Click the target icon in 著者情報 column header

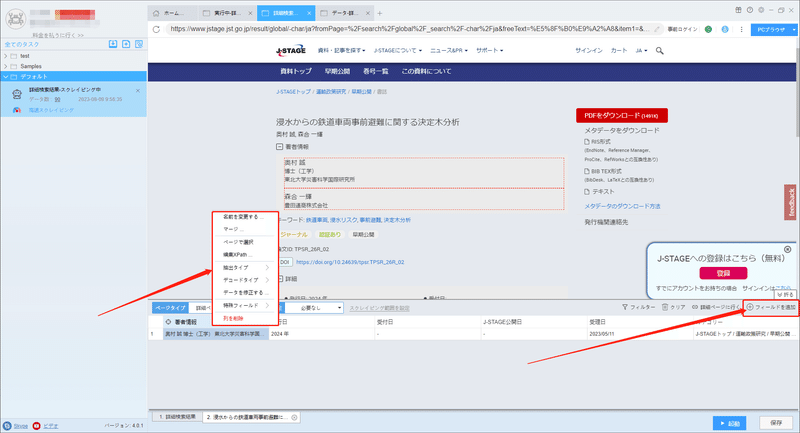pyautogui.click(x=168, y=322)
